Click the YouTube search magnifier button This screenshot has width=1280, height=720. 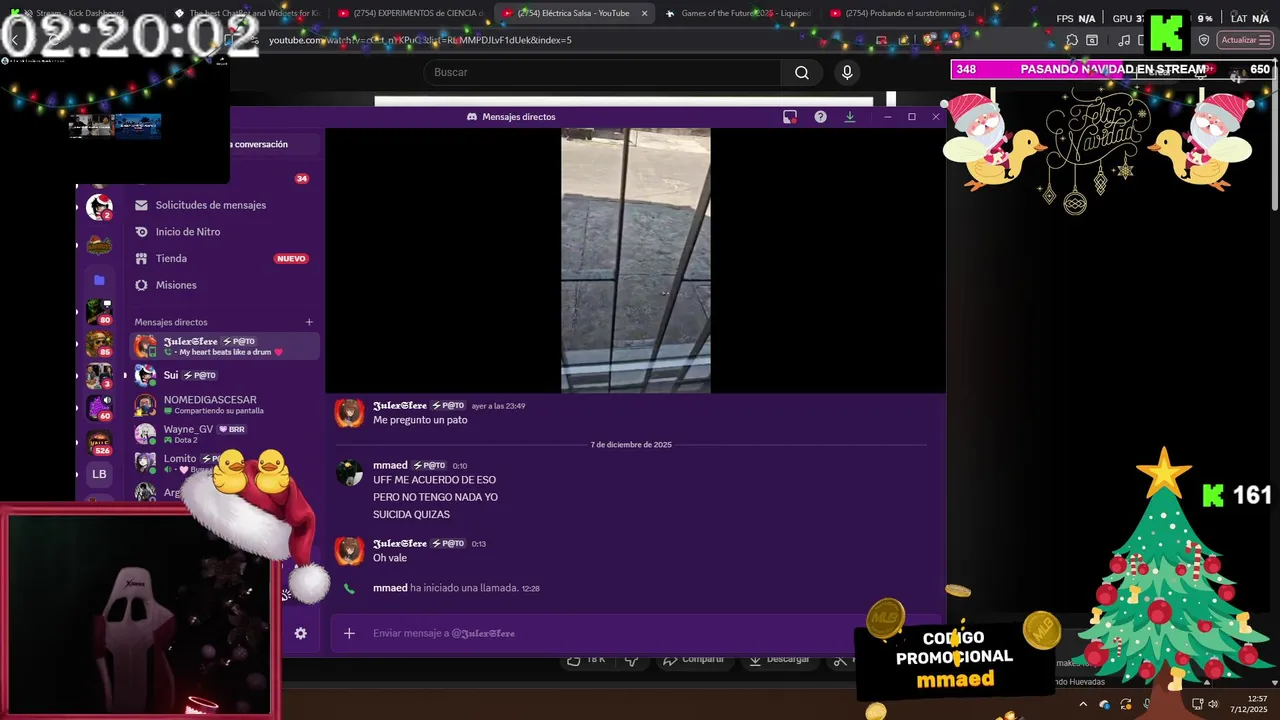click(x=802, y=72)
